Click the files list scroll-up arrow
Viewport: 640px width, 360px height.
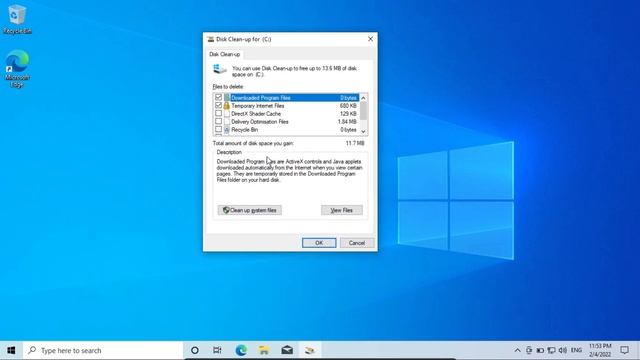363,98
